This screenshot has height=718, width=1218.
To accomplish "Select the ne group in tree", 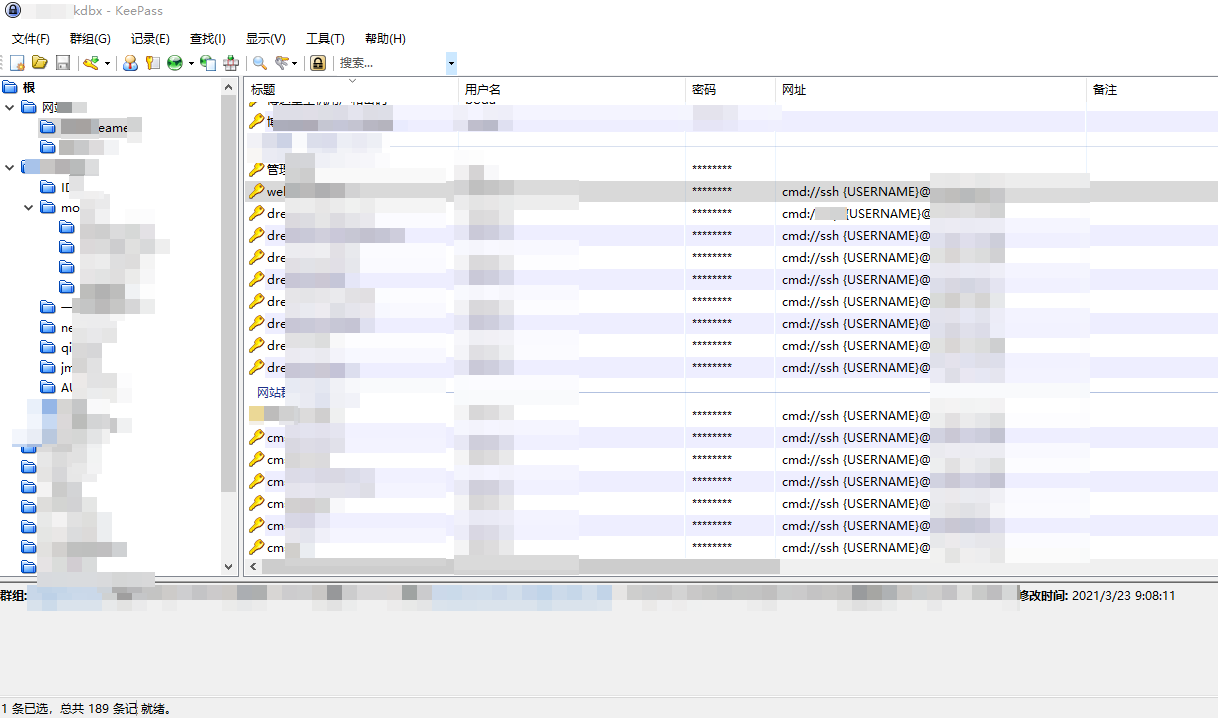I will click(x=67, y=327).
